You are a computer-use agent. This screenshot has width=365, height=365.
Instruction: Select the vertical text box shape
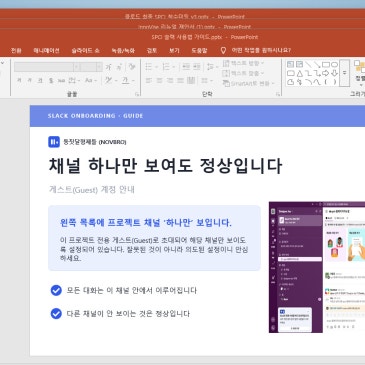pyautogui.click(x=299, y=64)
